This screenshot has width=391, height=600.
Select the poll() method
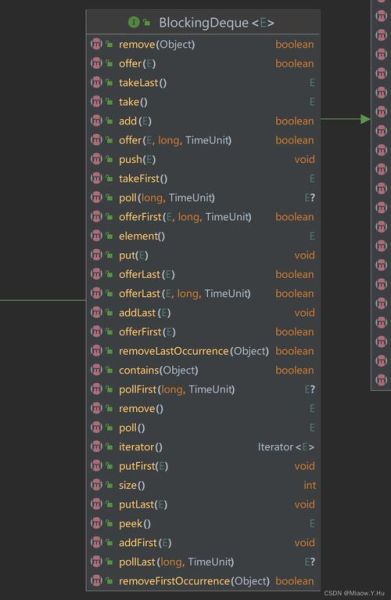(x=132, y=427)
